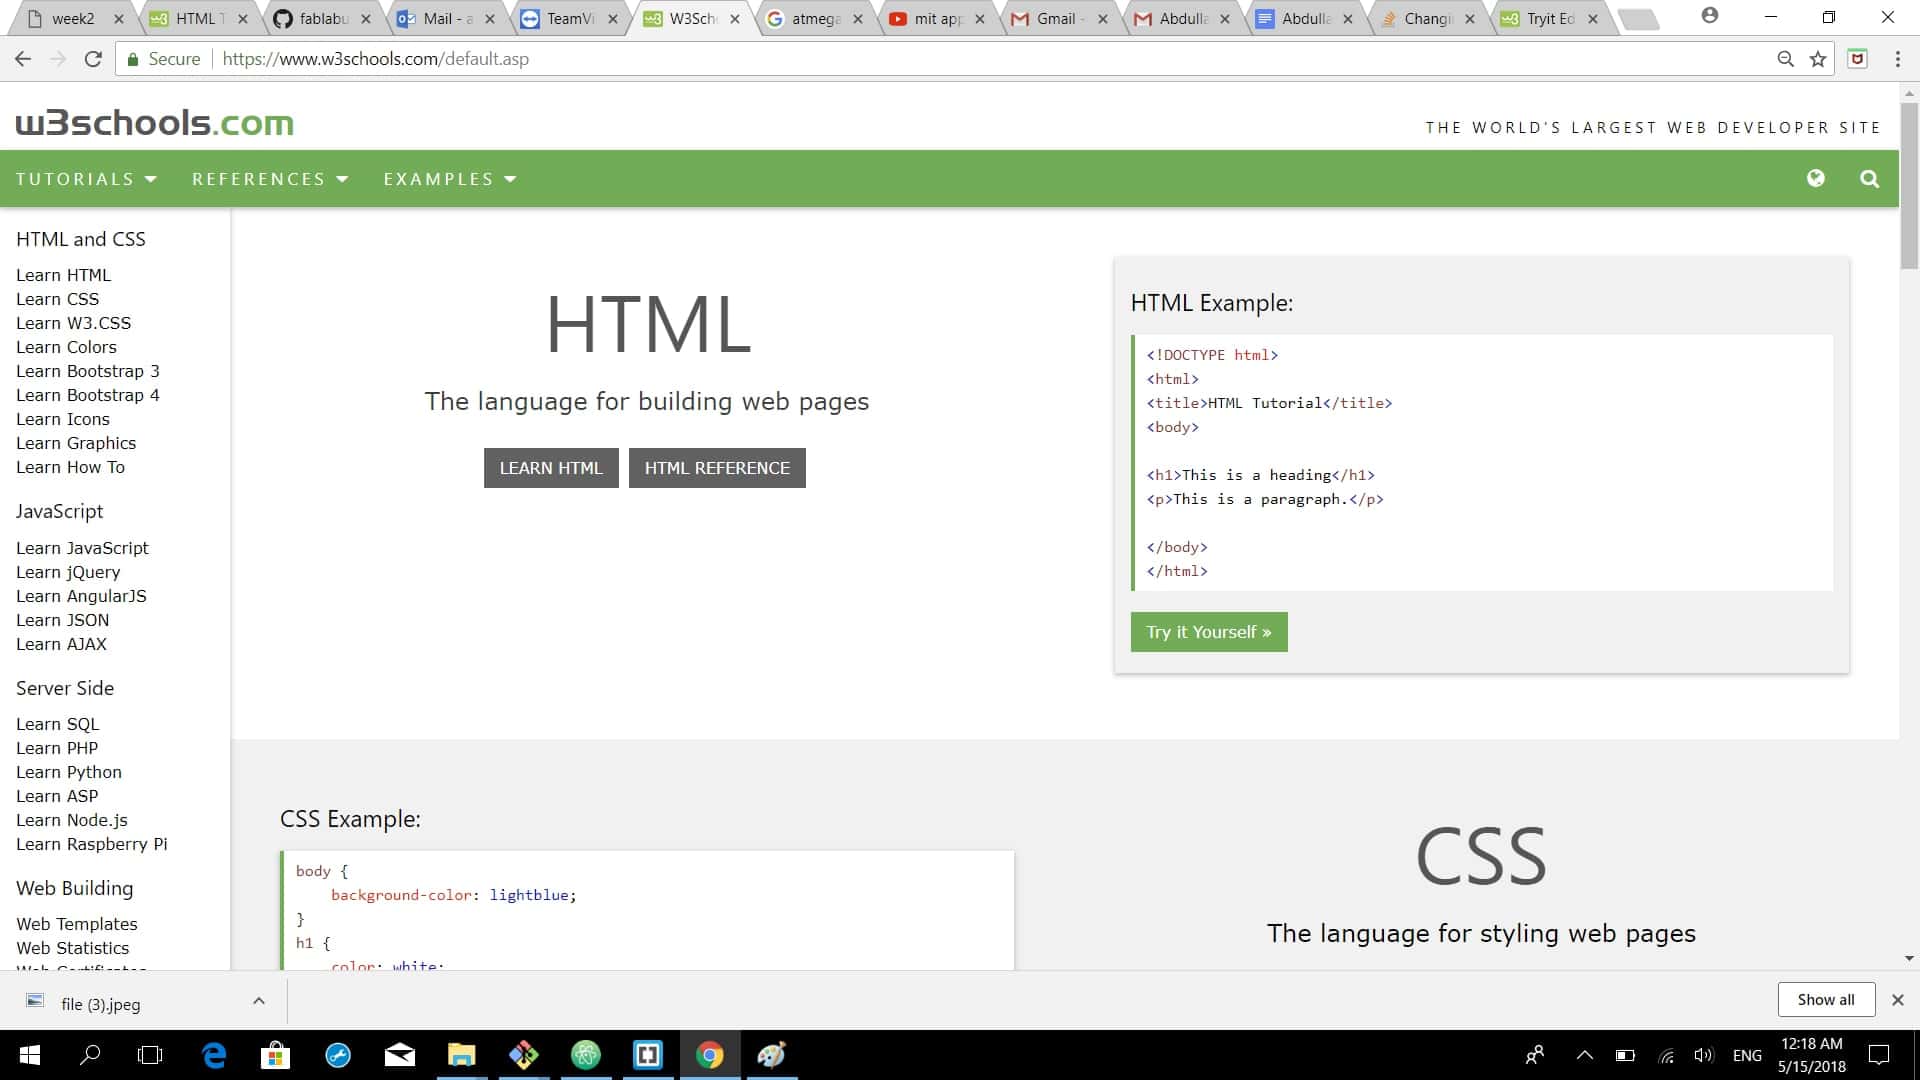The width and height of the screenshot is (1920, 1080).
Task: Open the Microsoft Store taskbar icon
Action: pos(275,1055)
